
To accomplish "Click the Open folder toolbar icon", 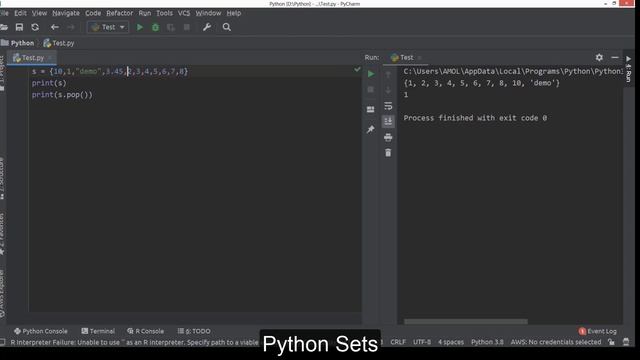I will click(x=4, y=27).
